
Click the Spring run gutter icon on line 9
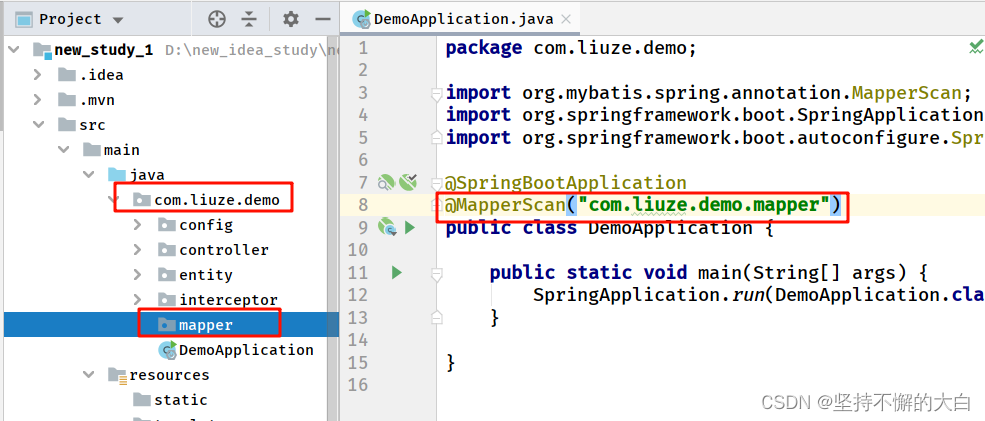pyautogui.click(x=386, y=227)
